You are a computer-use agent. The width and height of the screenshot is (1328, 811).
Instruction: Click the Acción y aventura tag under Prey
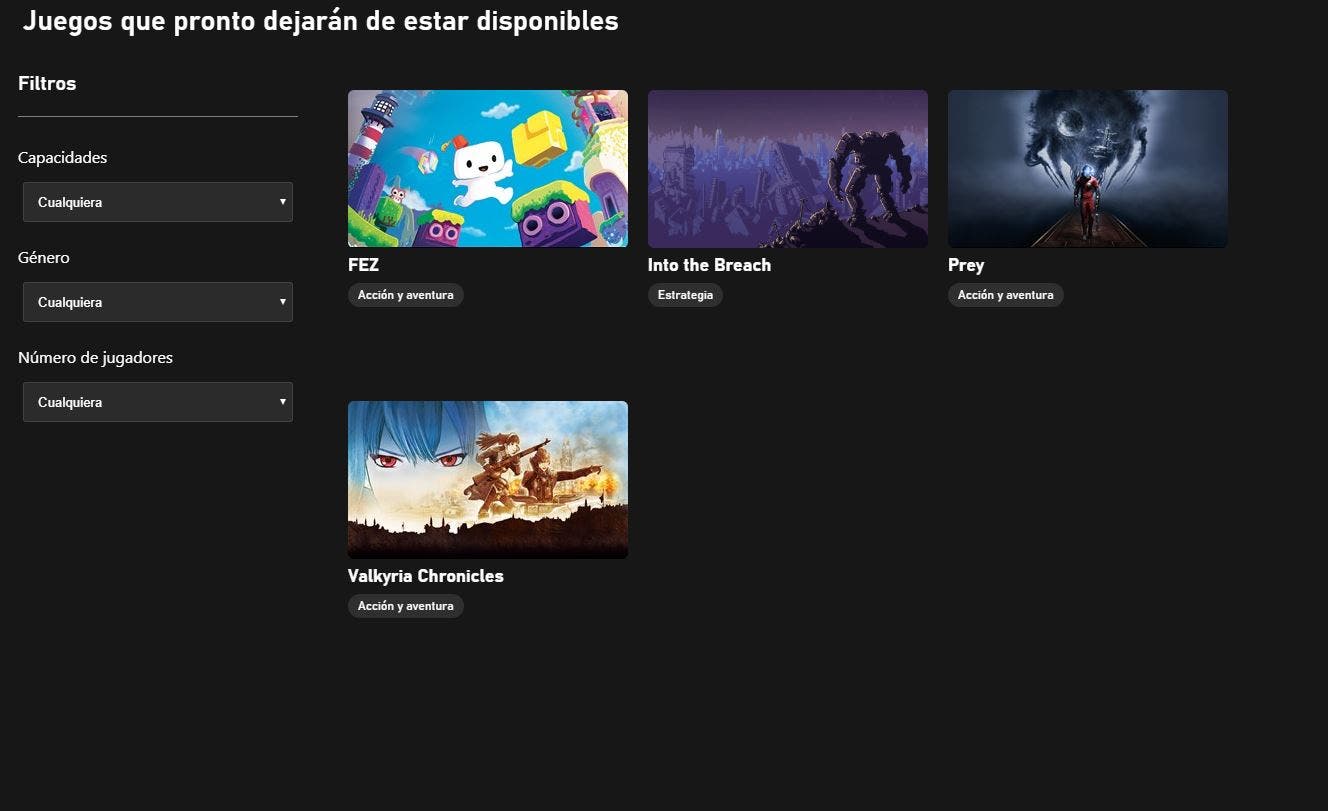(1006, 295)
